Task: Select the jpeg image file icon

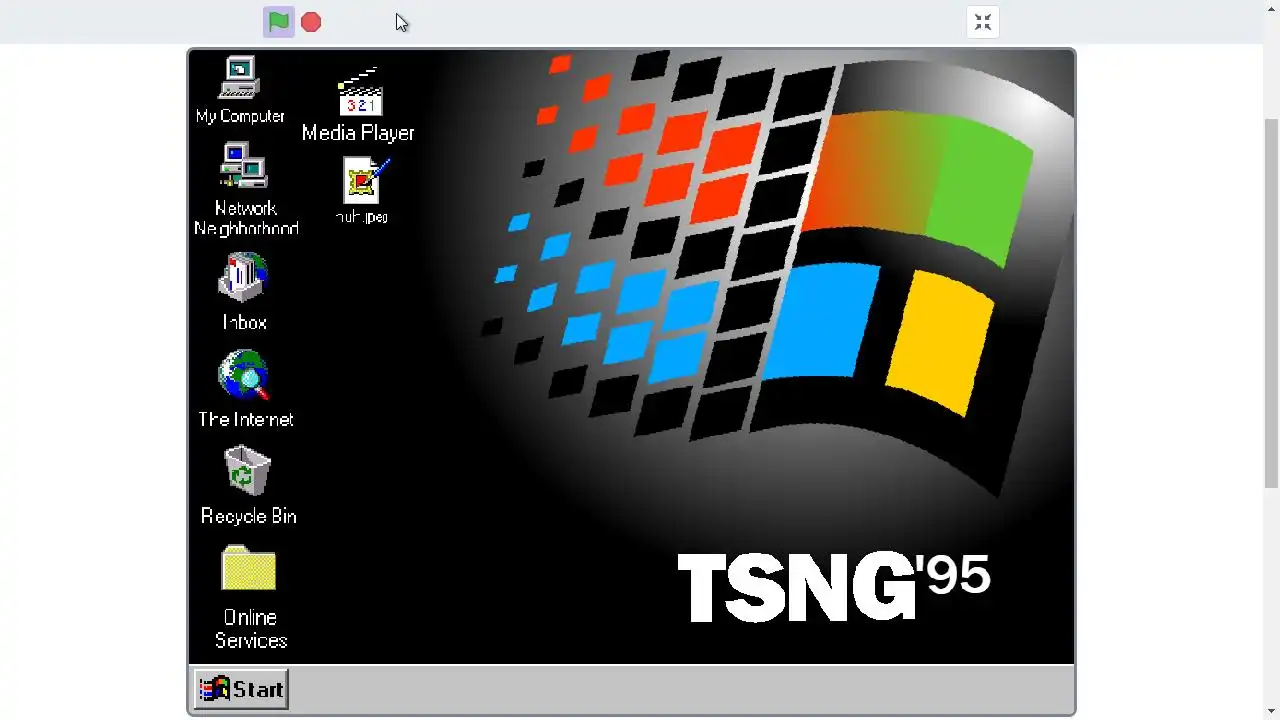Action: point(365,181)
